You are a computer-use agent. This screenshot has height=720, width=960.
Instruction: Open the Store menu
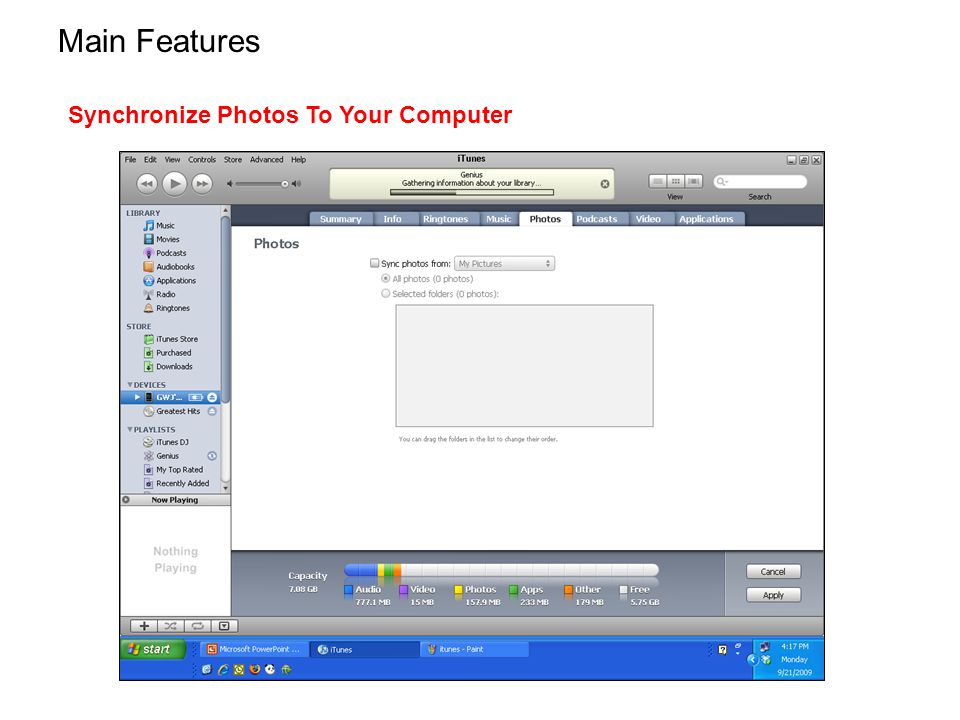233,160
